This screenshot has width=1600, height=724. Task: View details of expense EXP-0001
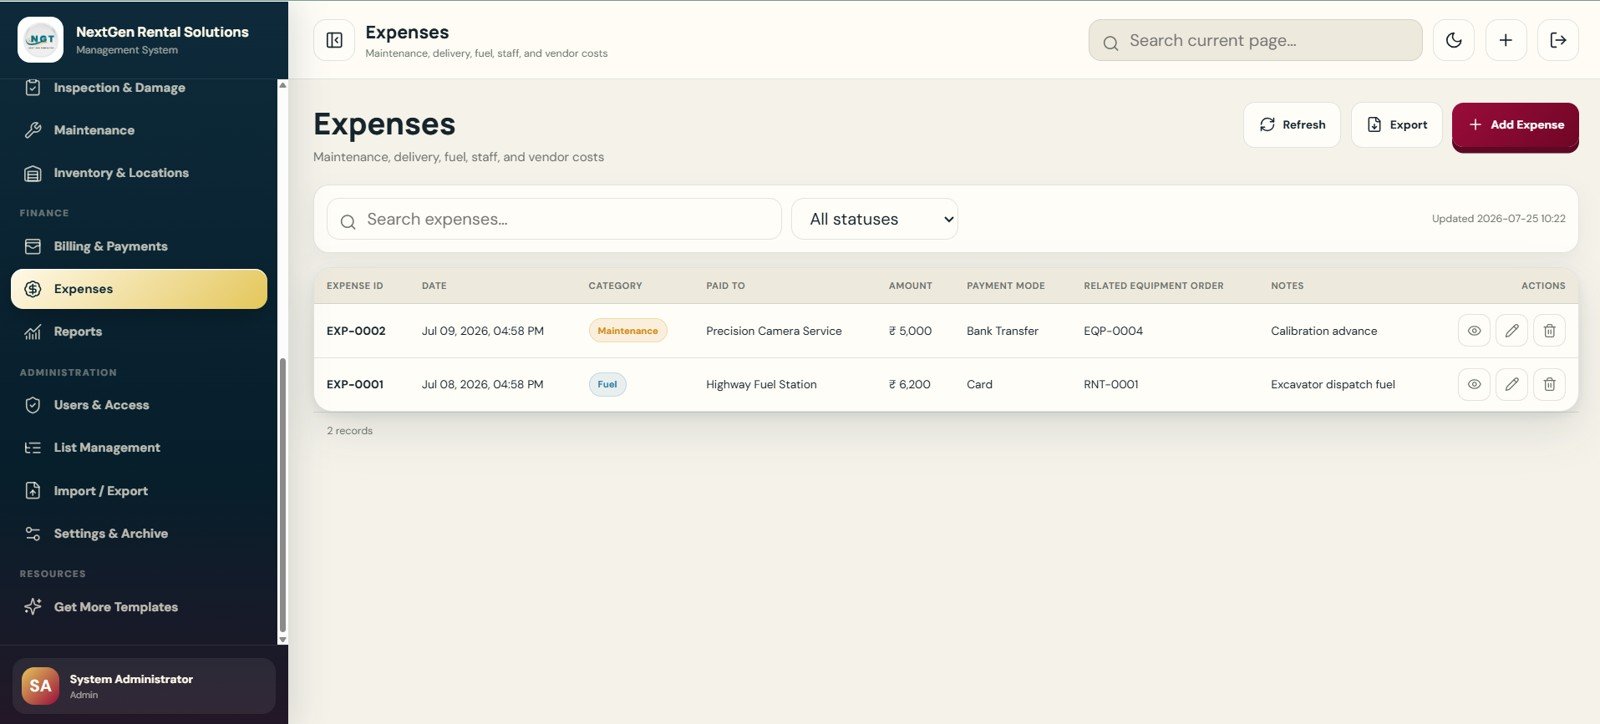1474,384
